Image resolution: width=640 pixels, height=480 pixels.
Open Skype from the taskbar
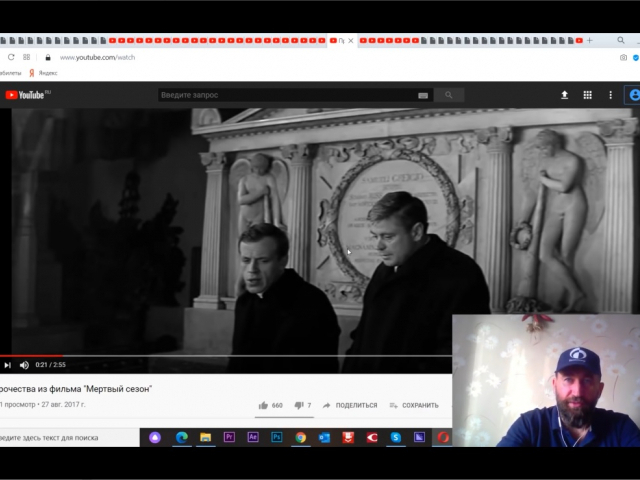point(396,438)
